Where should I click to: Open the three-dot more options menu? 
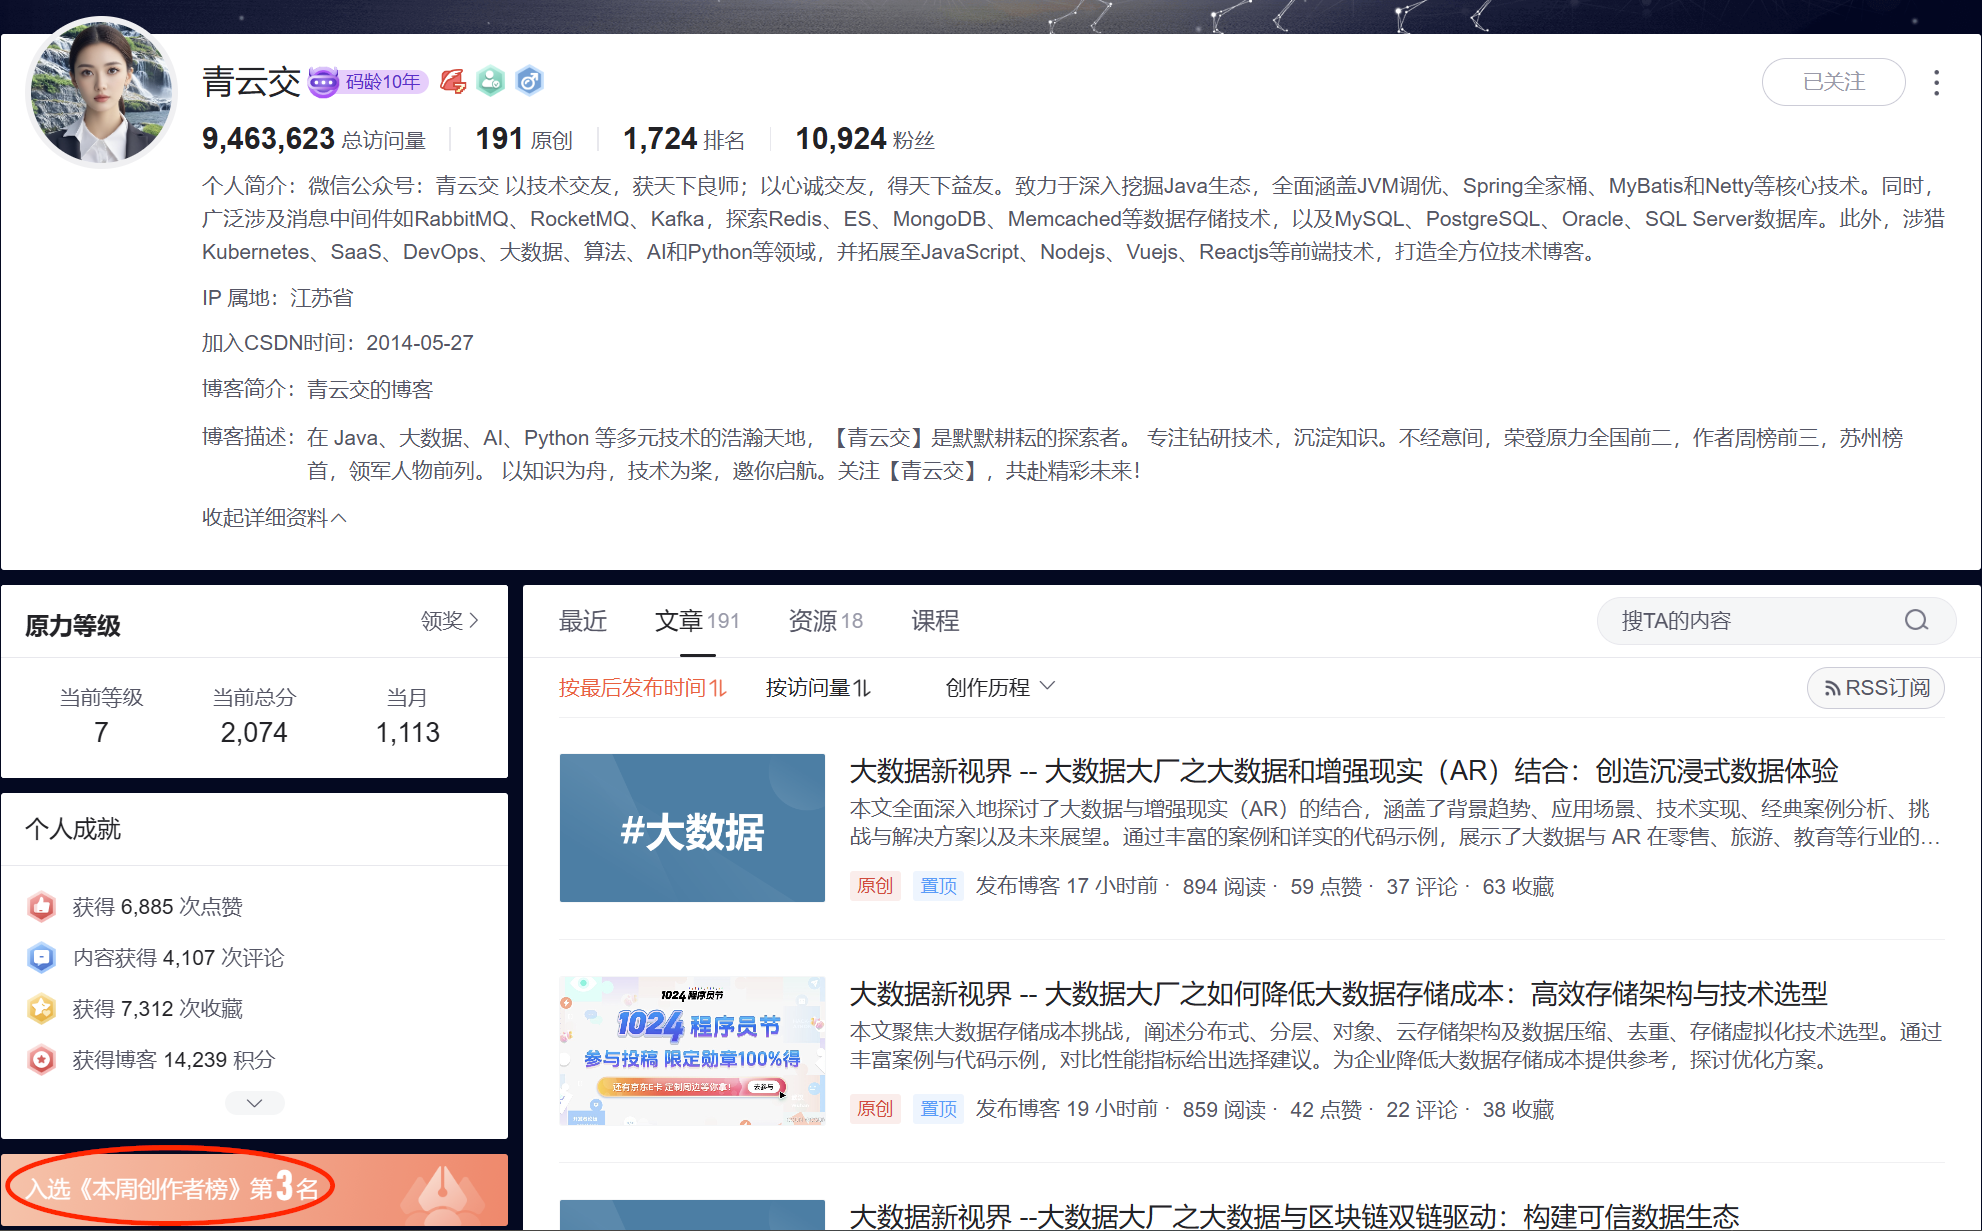pos(1936,83)
